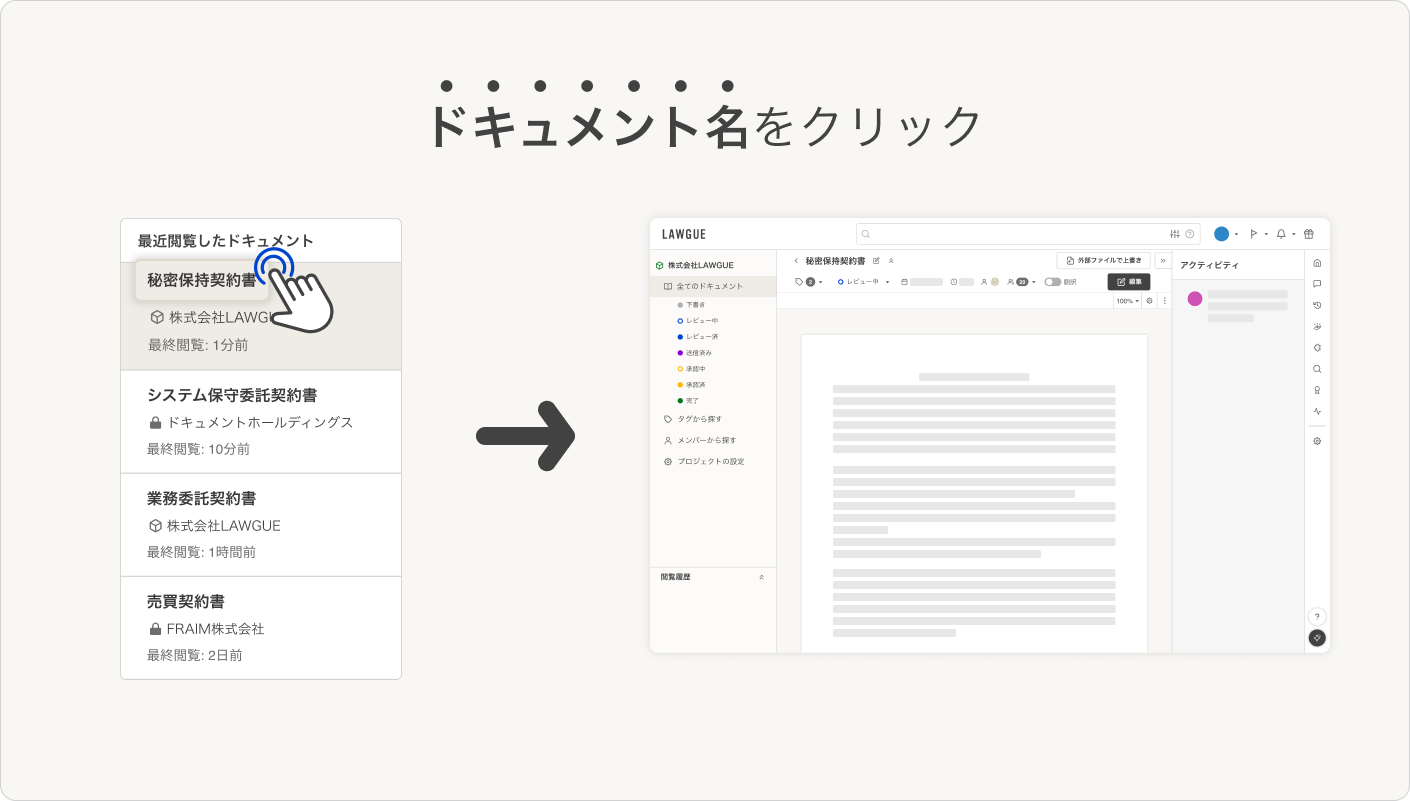This screenshot has width=1410, height=801.
Task: Click the assignee person icon
Action: click(x=984, y=282)
